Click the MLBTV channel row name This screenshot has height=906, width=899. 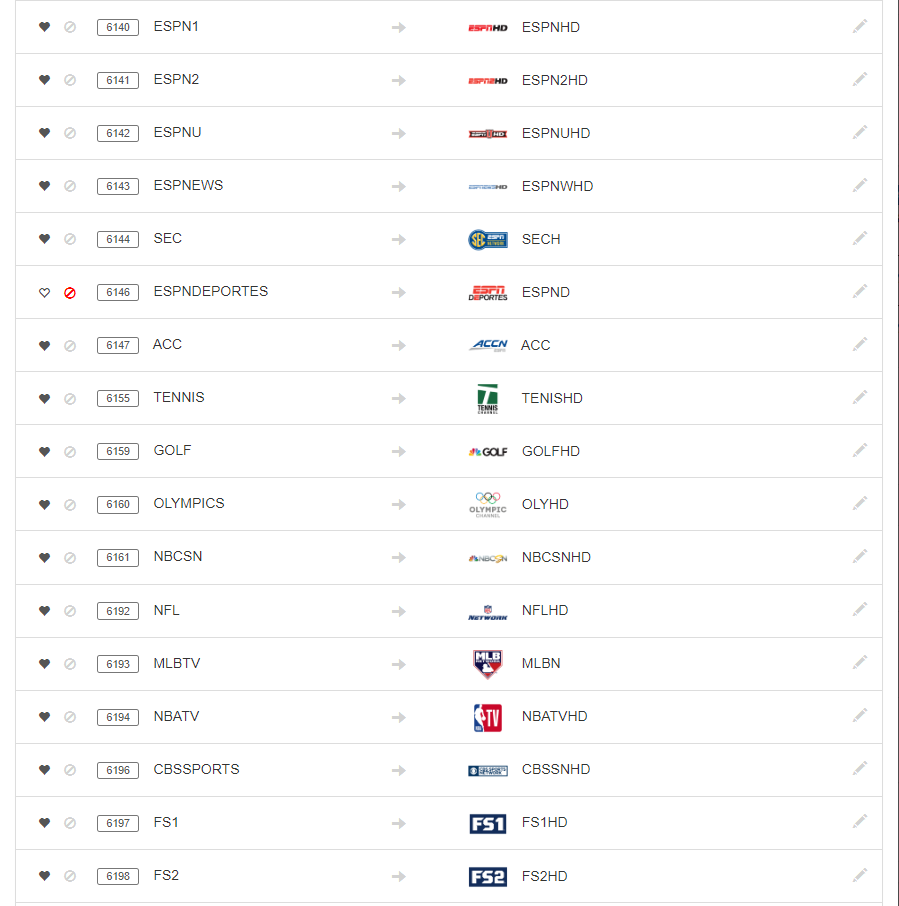tap(177, 663)
